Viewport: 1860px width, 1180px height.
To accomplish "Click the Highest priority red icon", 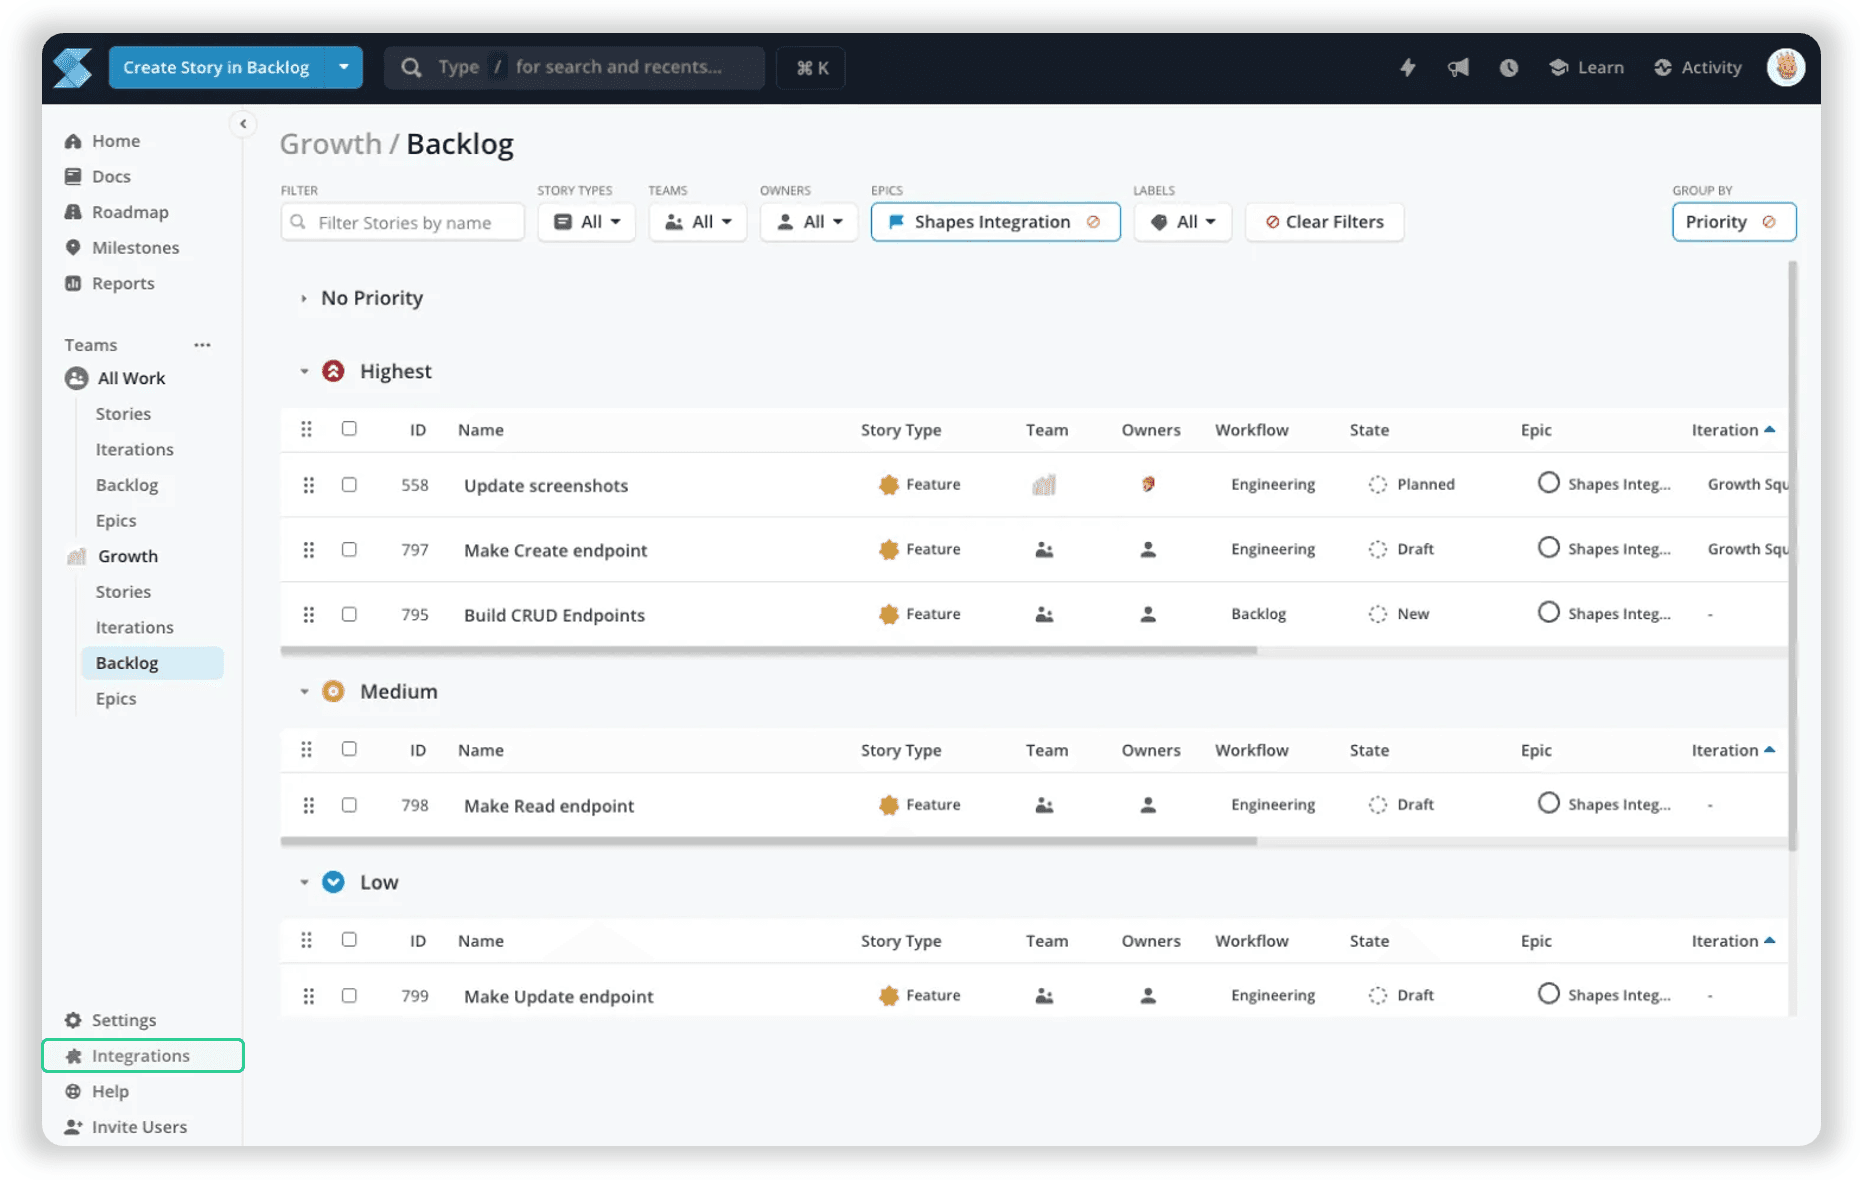I will coord(333,371).
